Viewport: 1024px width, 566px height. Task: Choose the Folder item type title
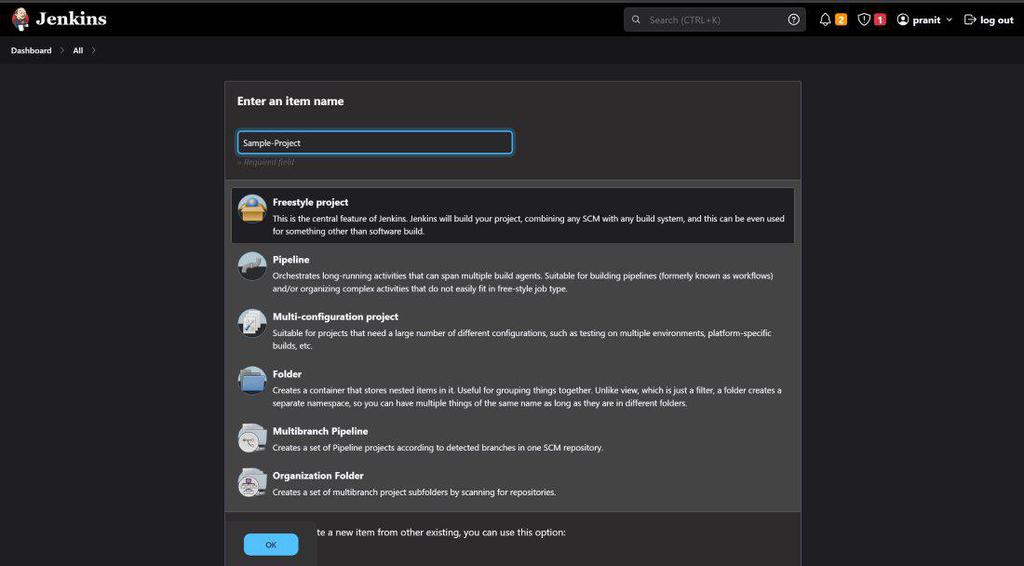(x=287, y=374)
